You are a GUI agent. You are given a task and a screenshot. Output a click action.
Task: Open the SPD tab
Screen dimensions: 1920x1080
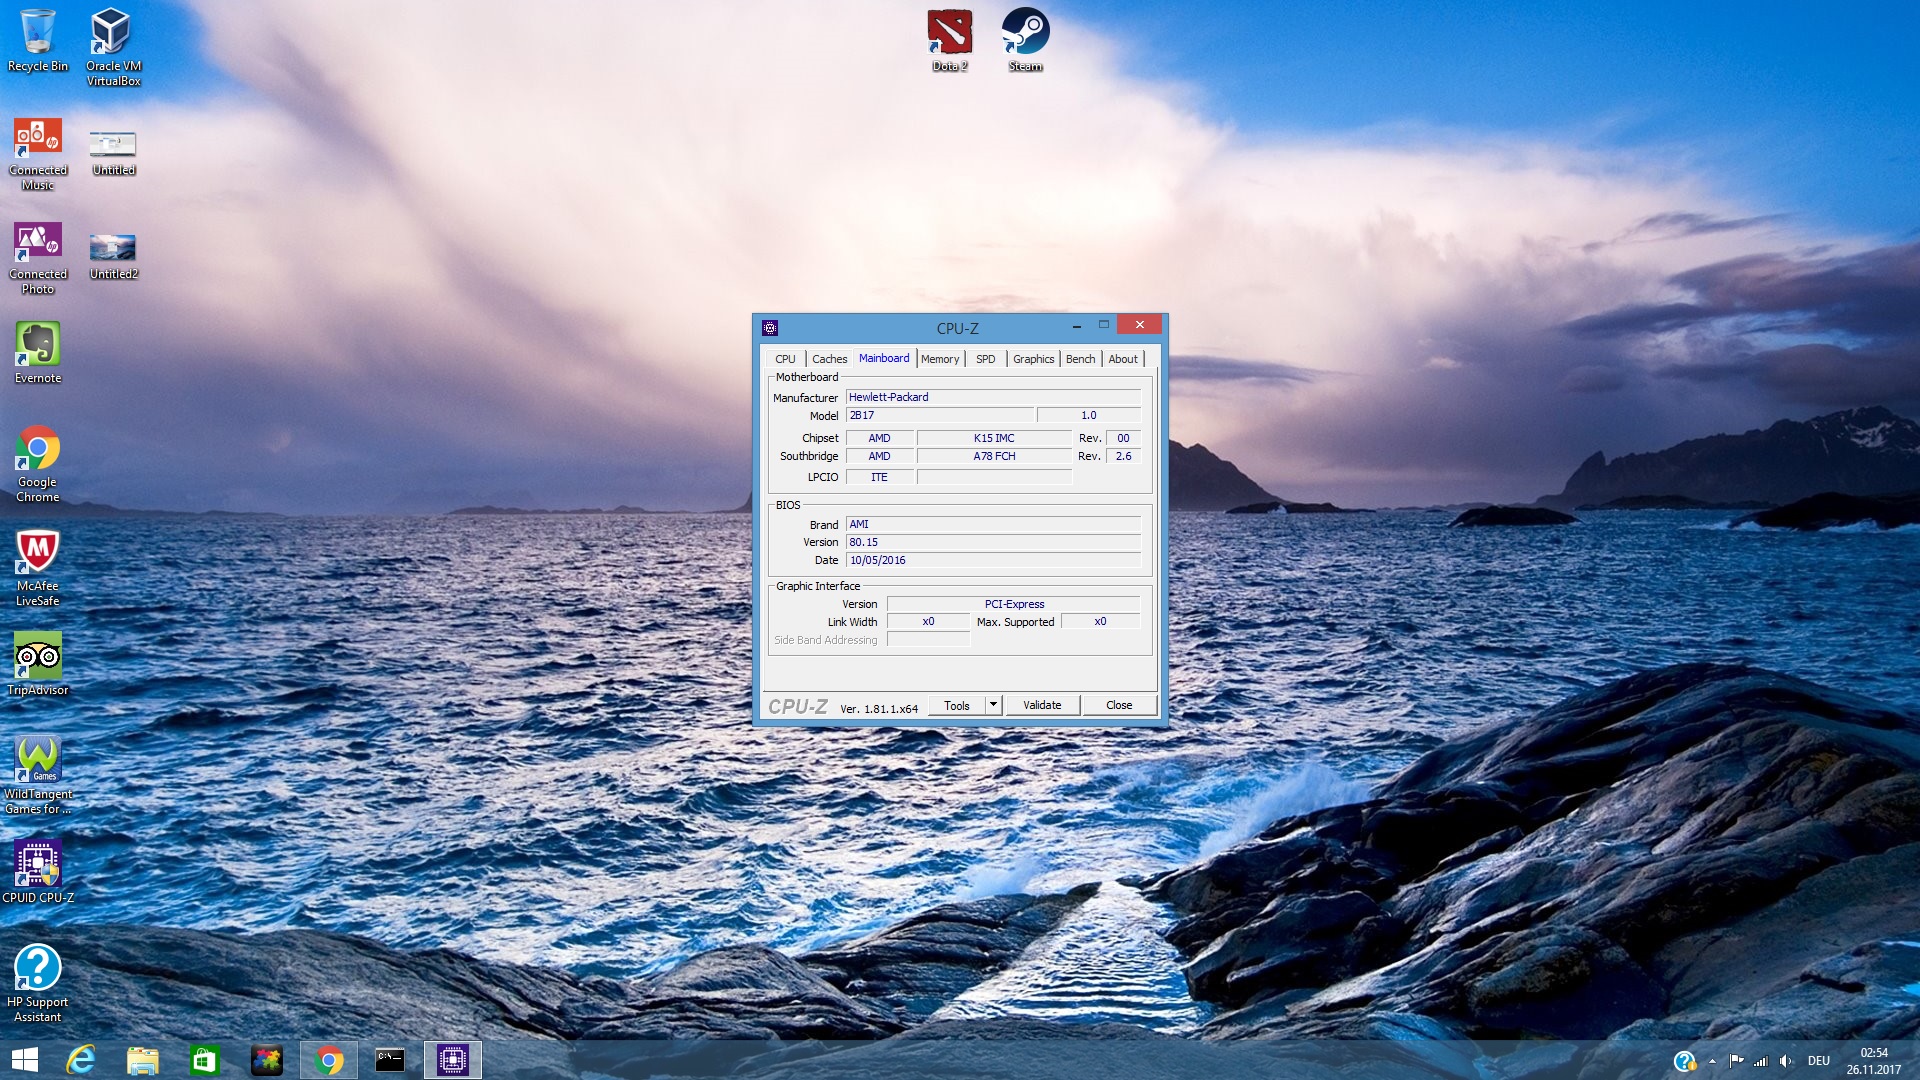coord(985,359)
